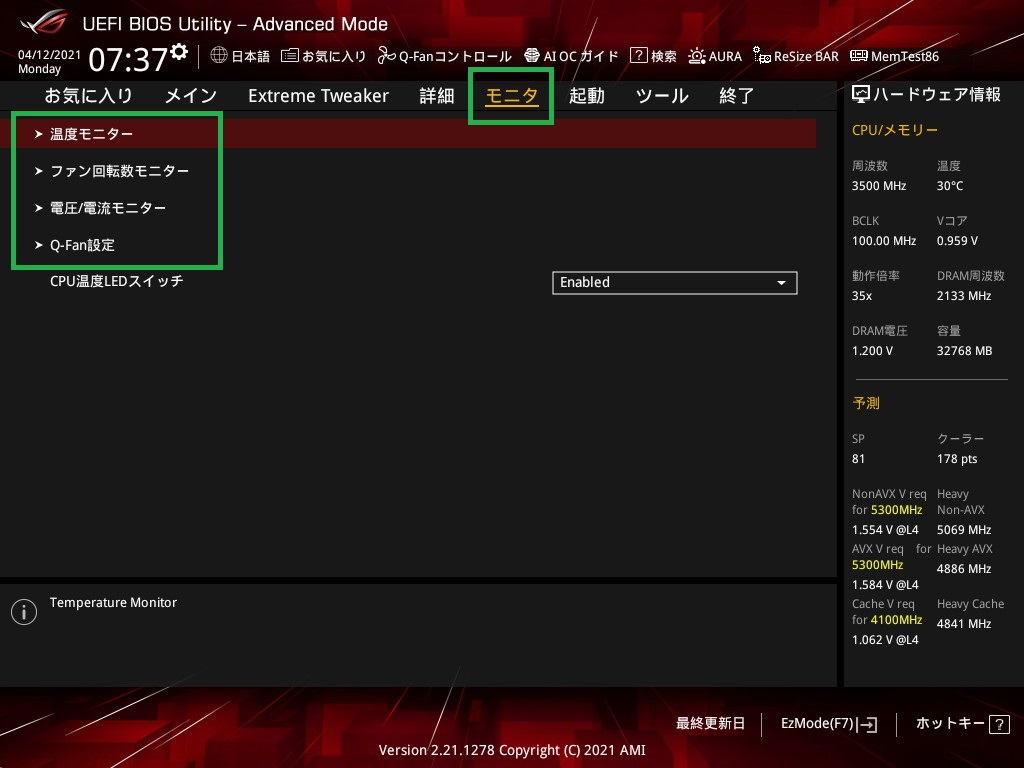Open the ツール tab
This screenshot has width=1024, height=768.
[662, 96]
